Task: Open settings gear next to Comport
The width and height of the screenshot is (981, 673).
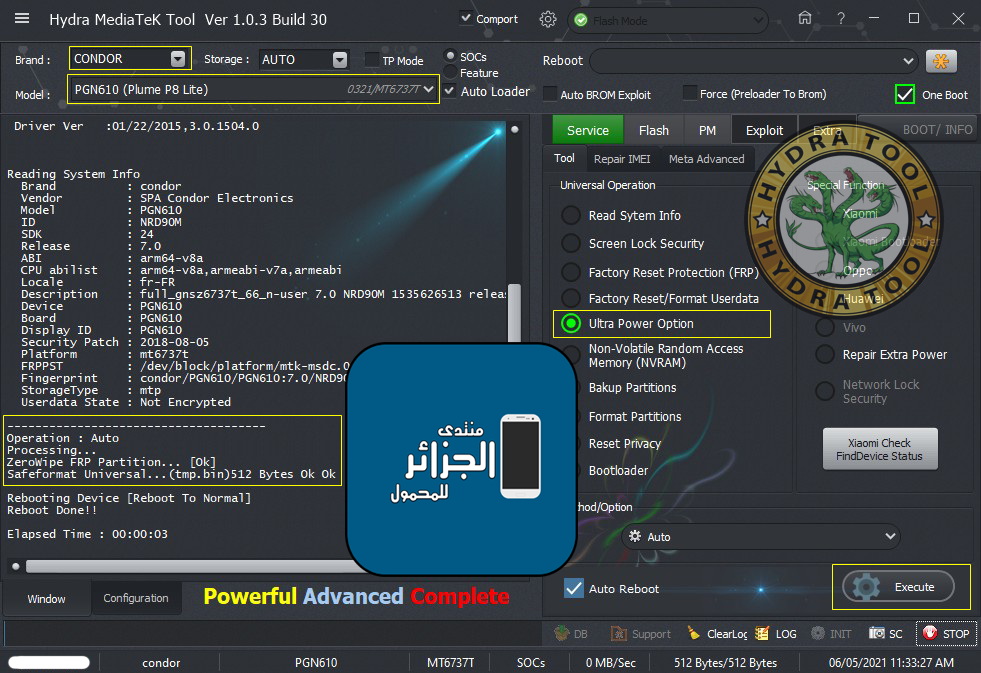Action: (547, 19)
